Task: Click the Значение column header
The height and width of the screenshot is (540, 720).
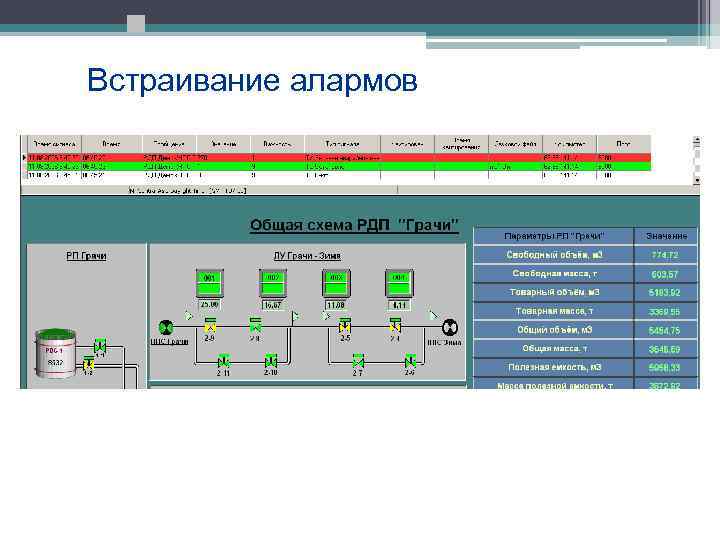Action: click(666, 236)
